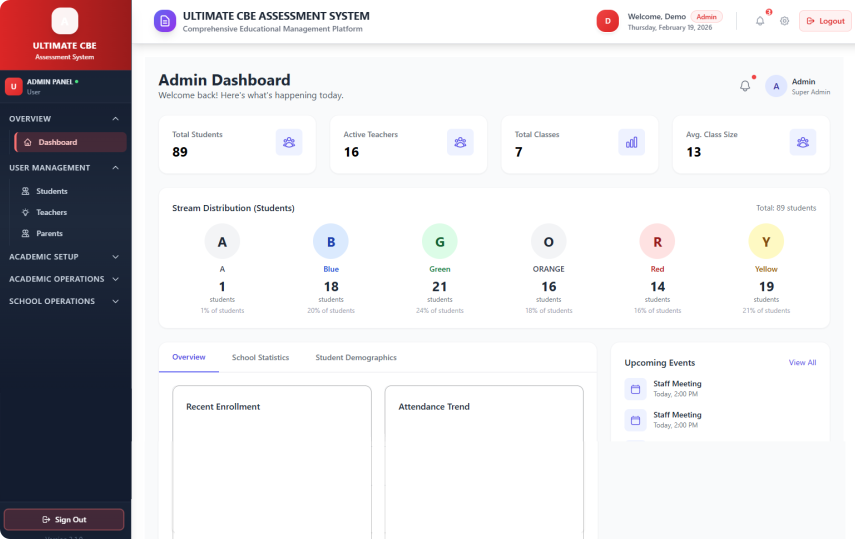Click the Total Students group icon
The image size is (855, 539).
point(289,142)
